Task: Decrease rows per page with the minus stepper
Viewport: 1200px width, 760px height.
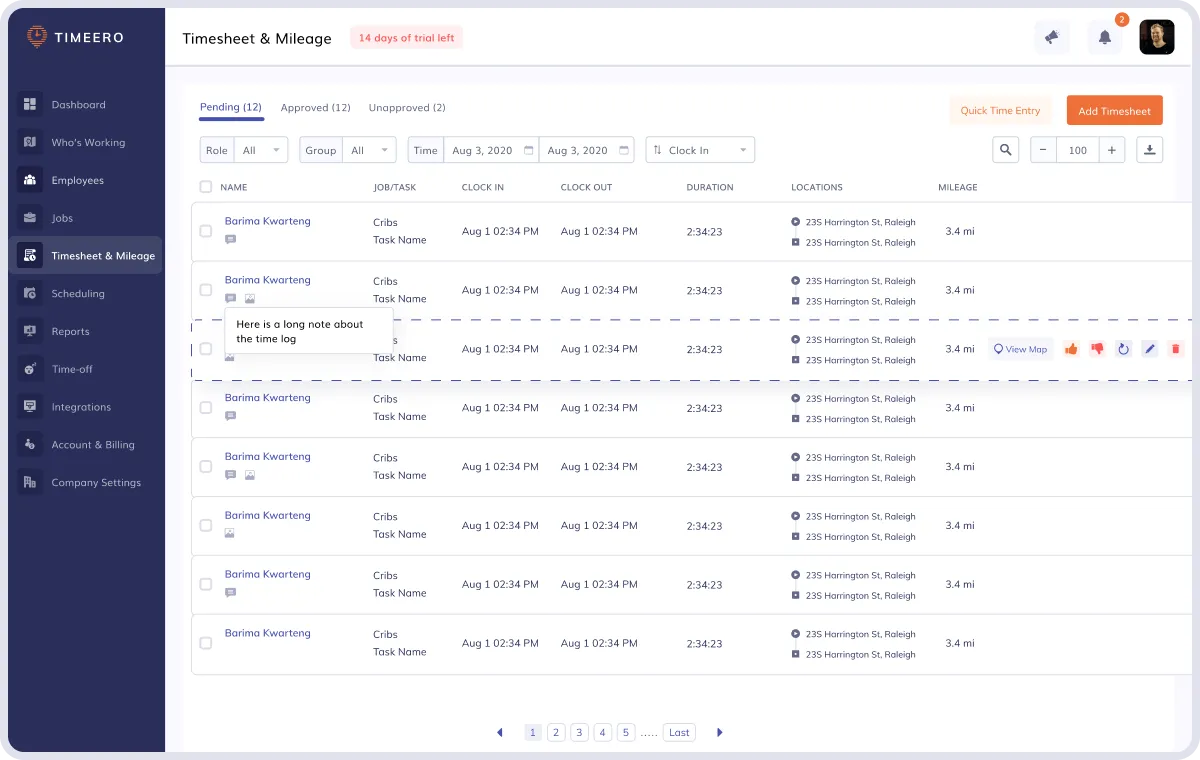Action: (x=1043, y=149)
